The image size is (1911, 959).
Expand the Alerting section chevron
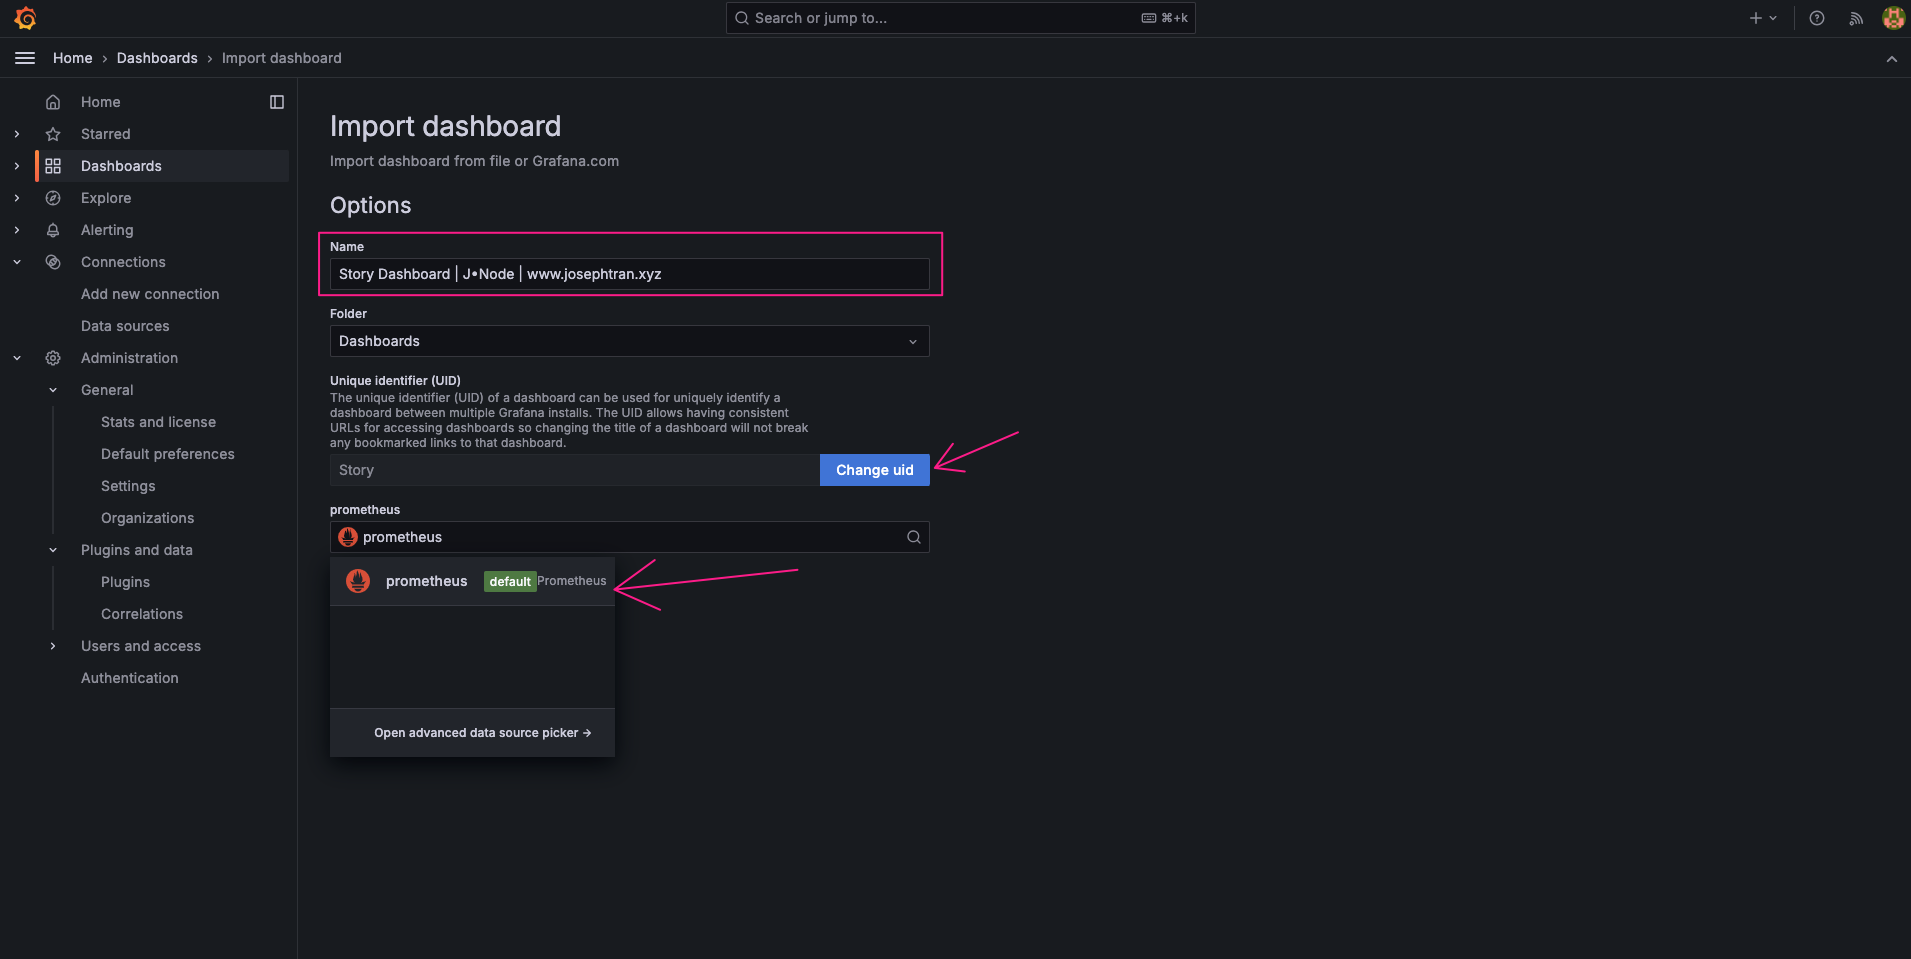click(17, 230)
